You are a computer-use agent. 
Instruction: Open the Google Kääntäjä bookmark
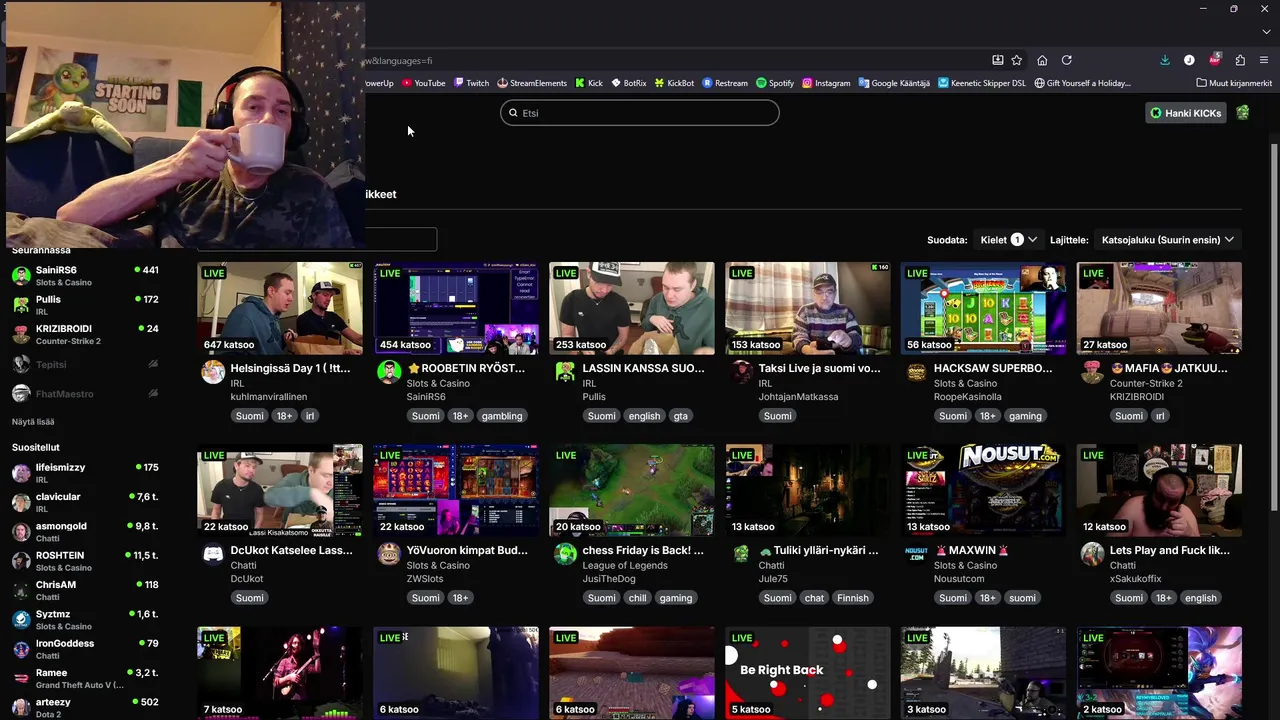coord(894,83)
